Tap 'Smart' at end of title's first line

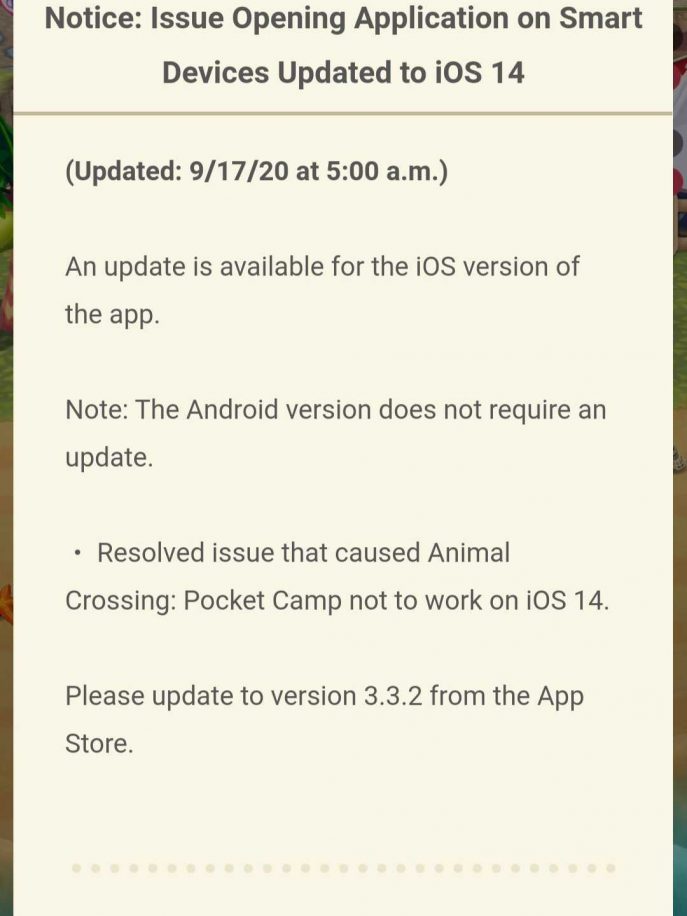tap(601, 18)
